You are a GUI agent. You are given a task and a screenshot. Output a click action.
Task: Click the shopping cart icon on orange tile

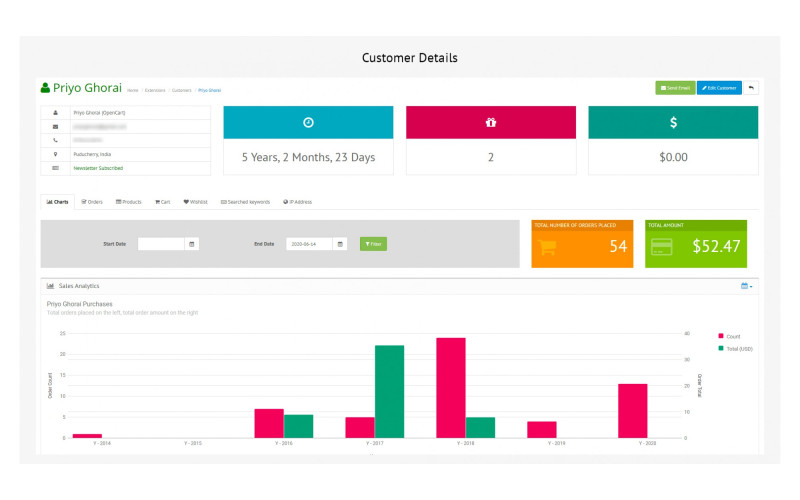[548, 247]
